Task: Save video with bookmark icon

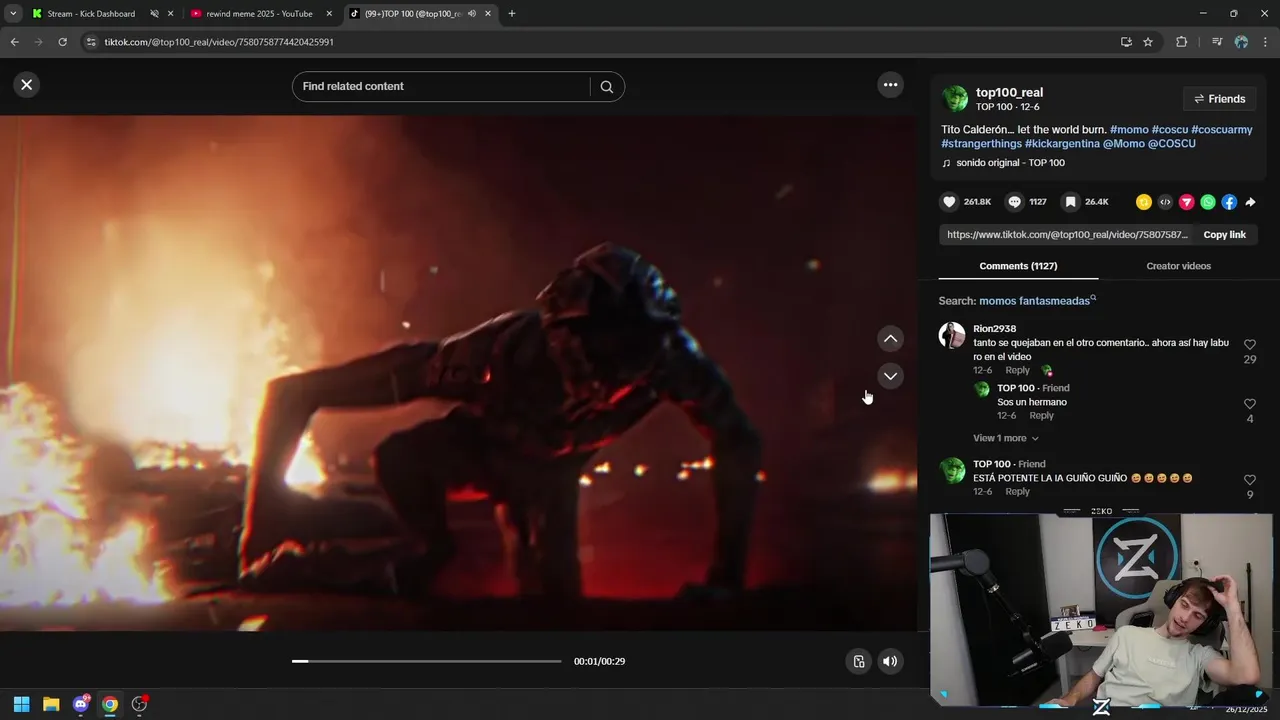Action: coord(1070,202)
